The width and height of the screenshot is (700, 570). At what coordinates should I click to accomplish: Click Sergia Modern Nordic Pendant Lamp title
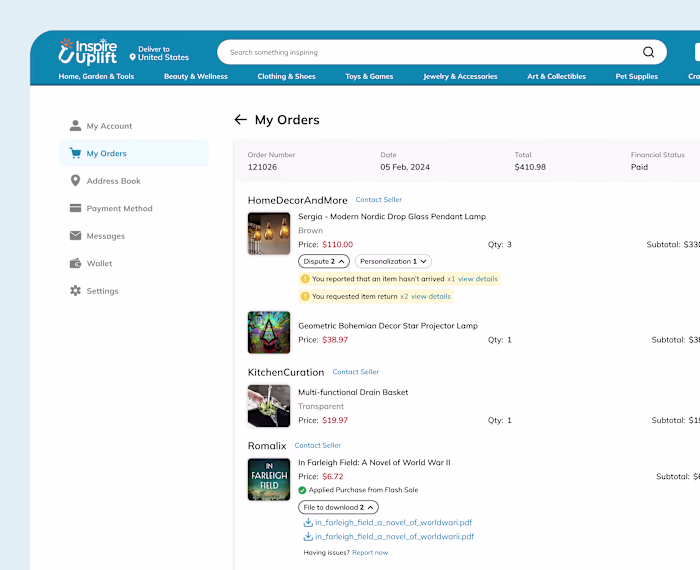tap(392, 216)
